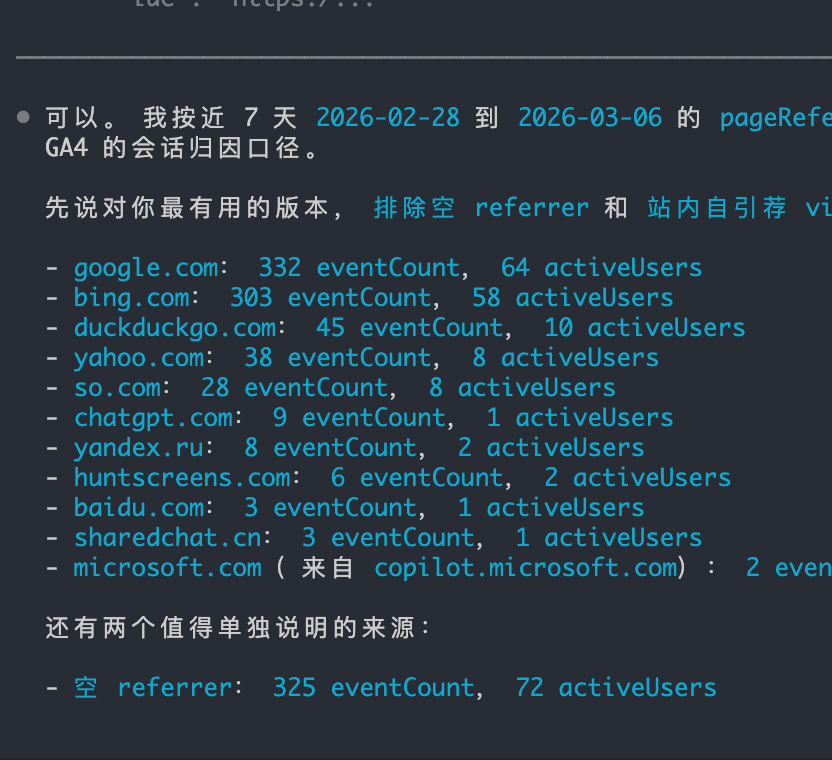Click the 38 eventCount value
832x760 pixels.
[x=337, y=358]
